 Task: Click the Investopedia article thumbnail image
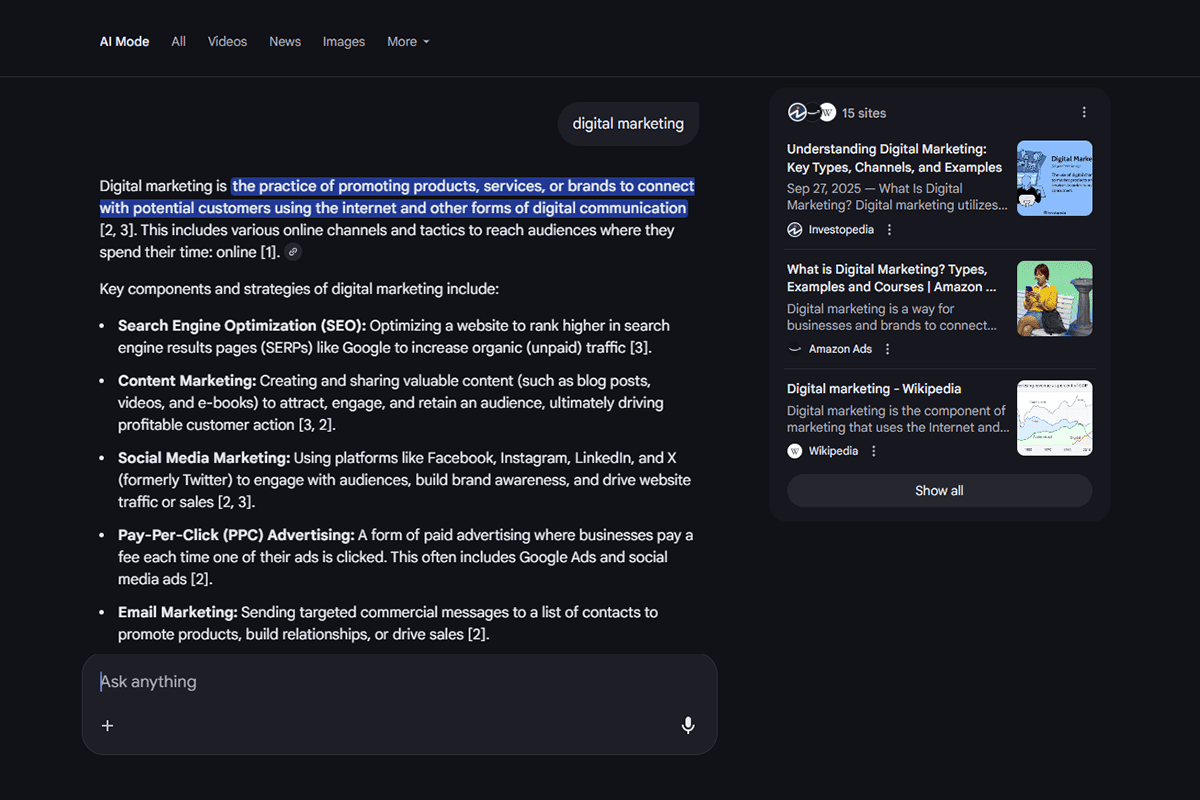click(x=1054, y=178)
